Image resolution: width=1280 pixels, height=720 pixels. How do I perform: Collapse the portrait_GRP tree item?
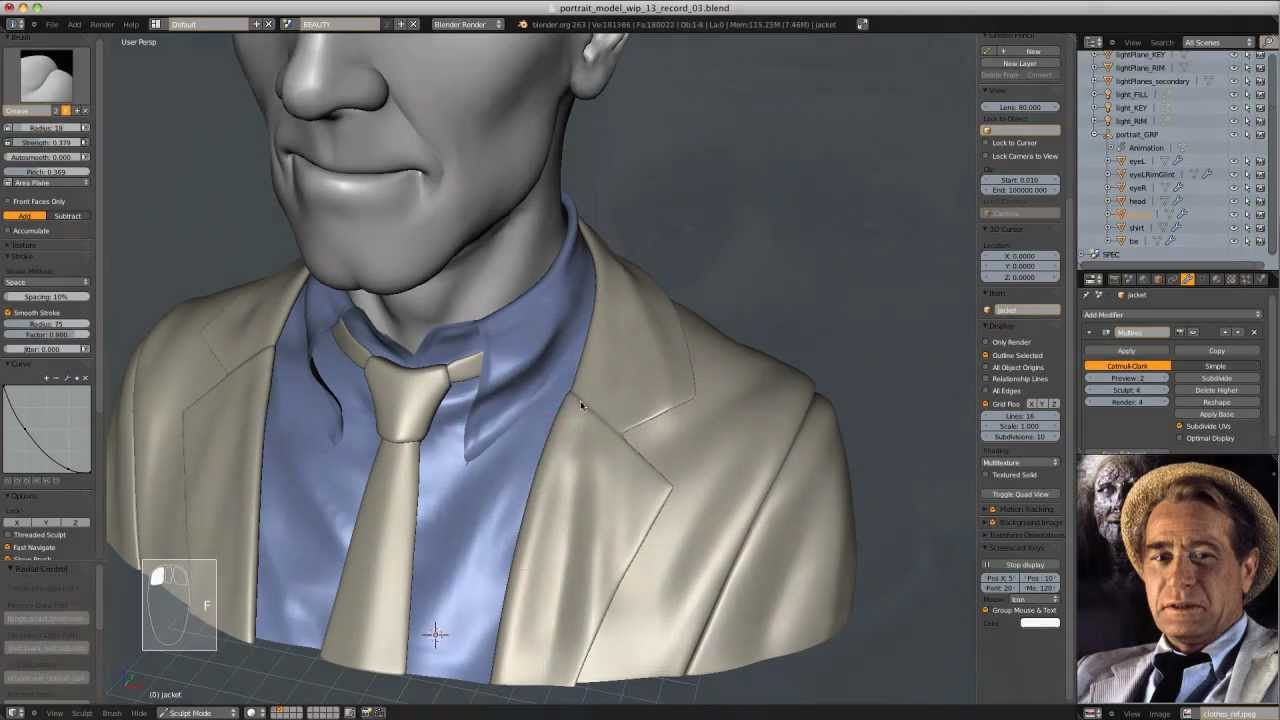[x=1095, y=135]
